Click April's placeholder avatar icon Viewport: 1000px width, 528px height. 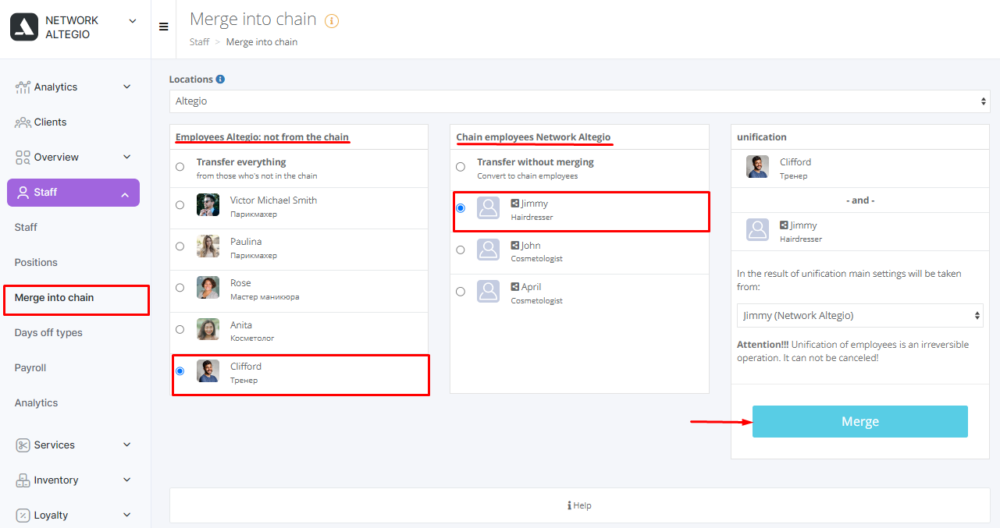point(489,291)
